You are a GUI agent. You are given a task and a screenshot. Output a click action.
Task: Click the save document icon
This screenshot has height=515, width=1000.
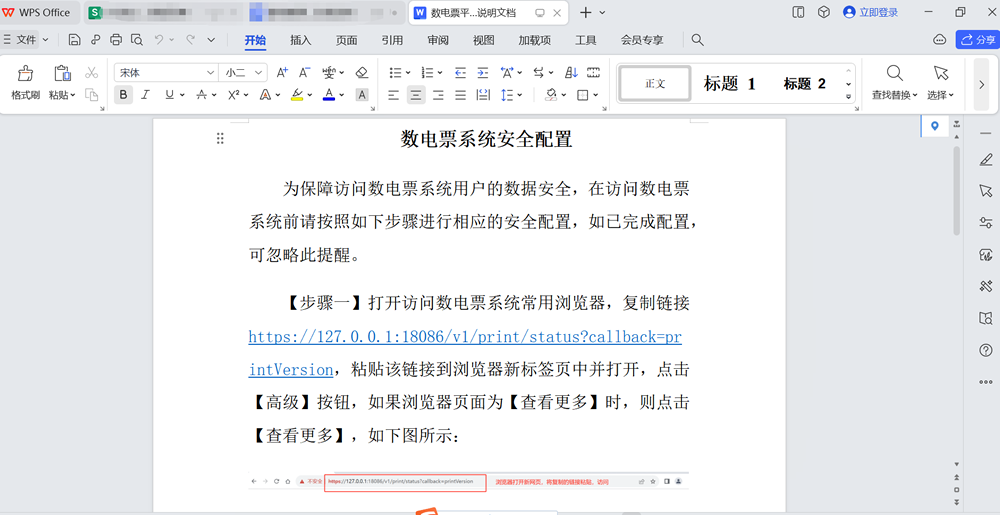(75, 40)
